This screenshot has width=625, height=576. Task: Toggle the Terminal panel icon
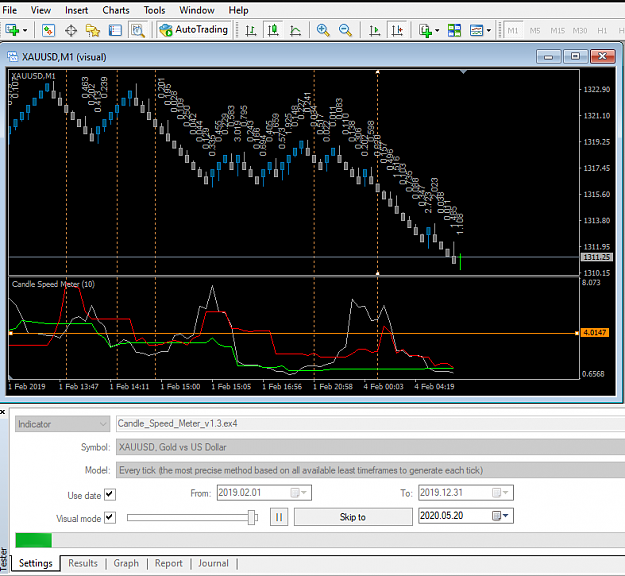pos(115,30)
